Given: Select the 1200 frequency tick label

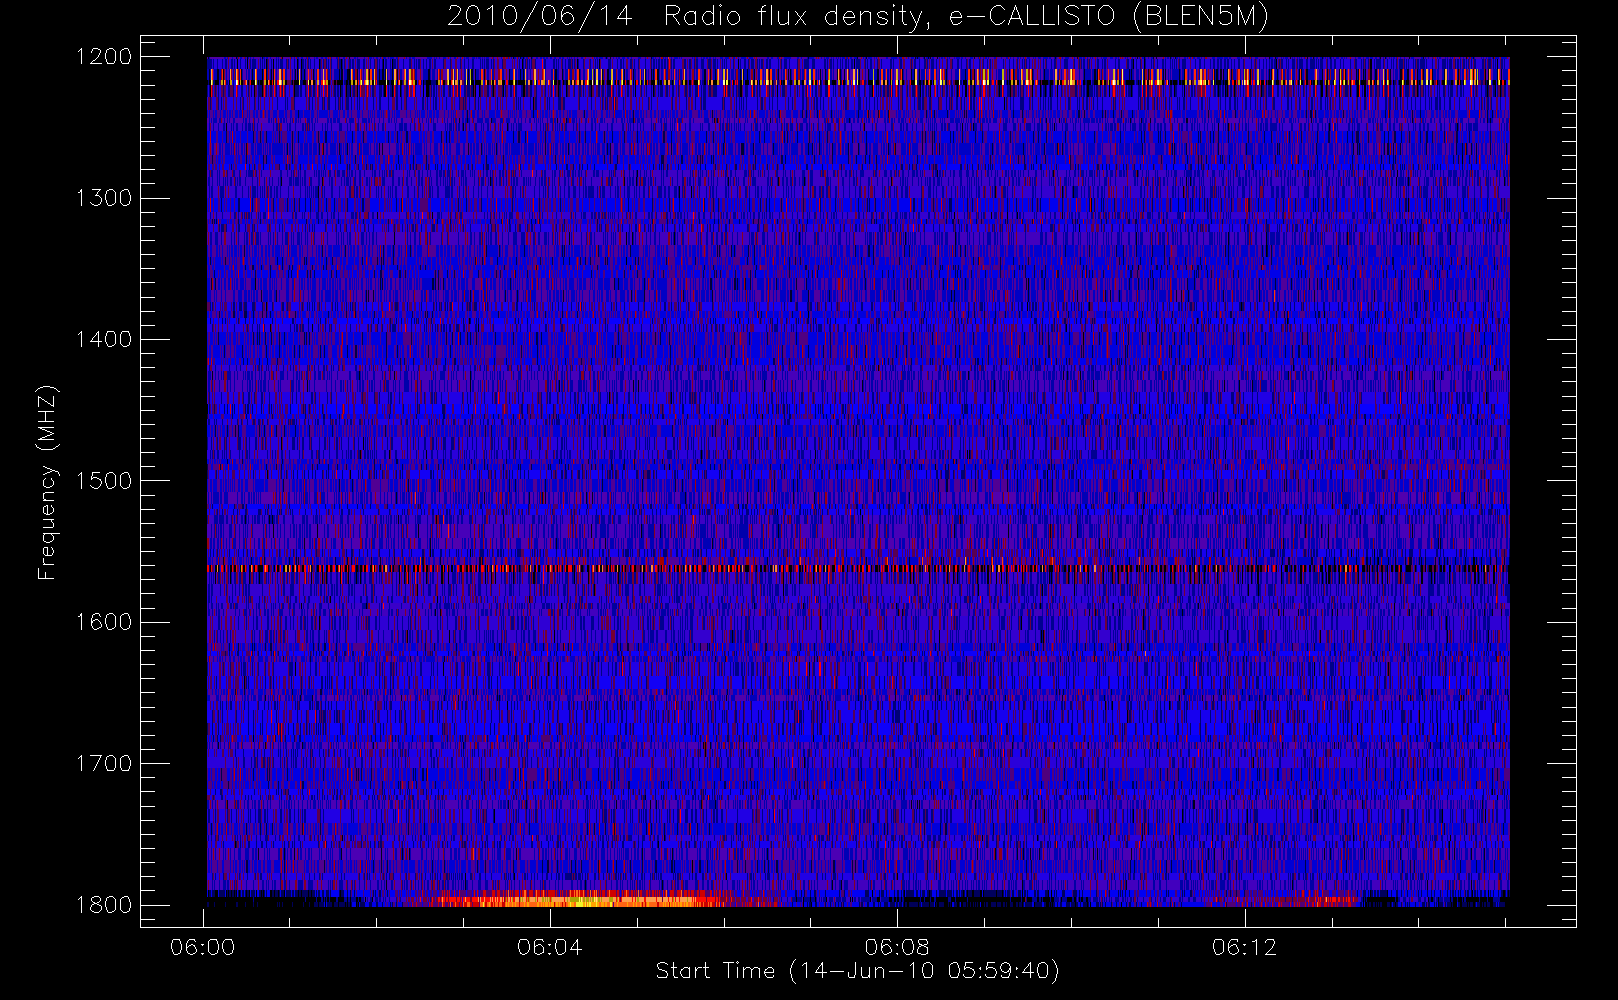Looking at the screenshot, I should pos(104,56).
